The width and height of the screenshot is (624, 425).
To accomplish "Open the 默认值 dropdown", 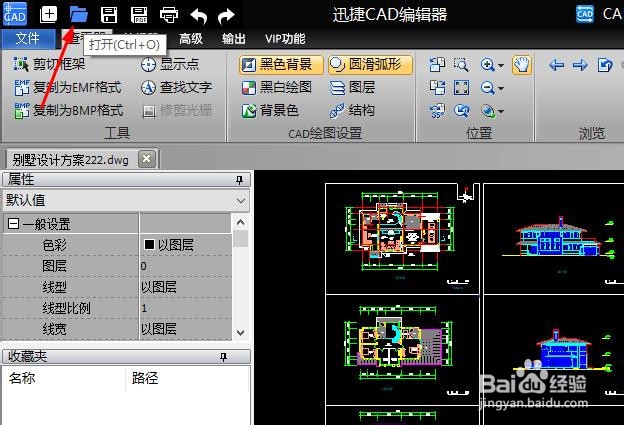I will (x=126, y=200).
